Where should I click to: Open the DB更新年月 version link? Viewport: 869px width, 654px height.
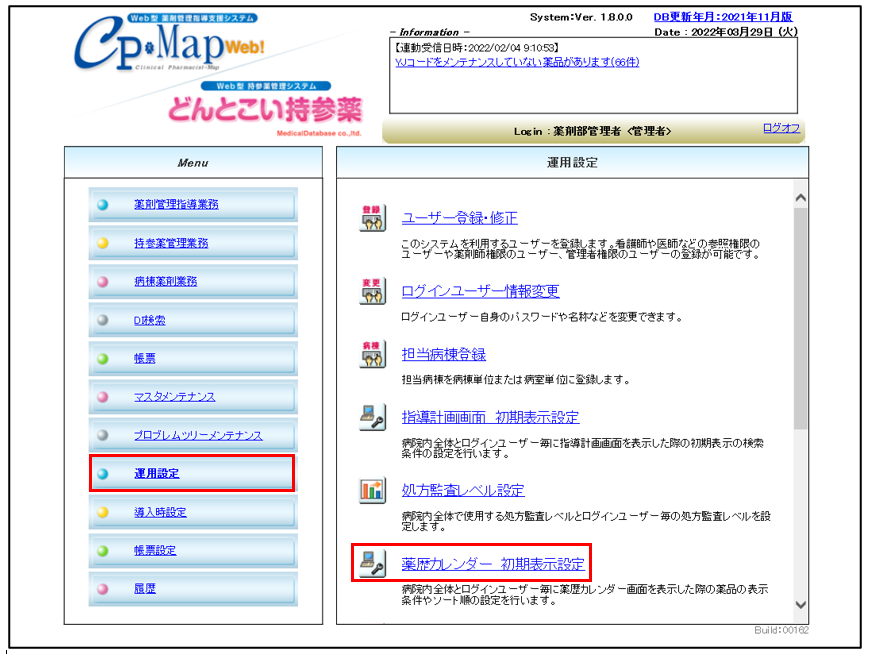tap(725, 17)
